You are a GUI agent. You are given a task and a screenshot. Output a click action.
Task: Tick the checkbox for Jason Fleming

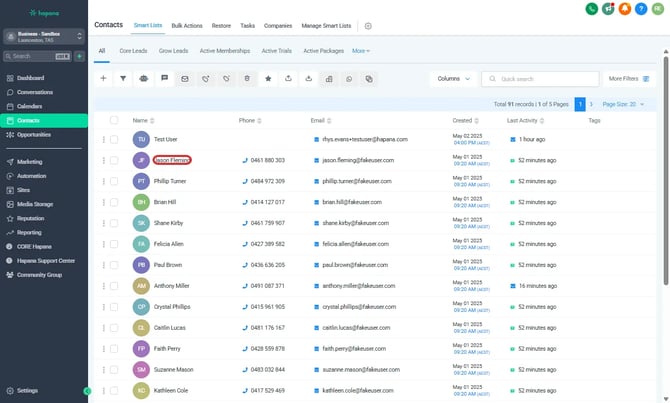coord(114,160)
